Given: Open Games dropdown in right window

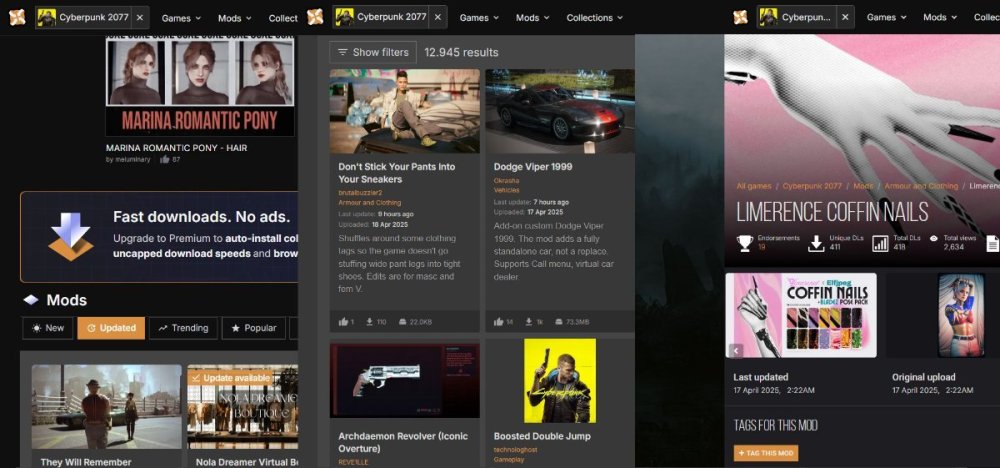Looking at the screenshot, I should coord(886,18).
